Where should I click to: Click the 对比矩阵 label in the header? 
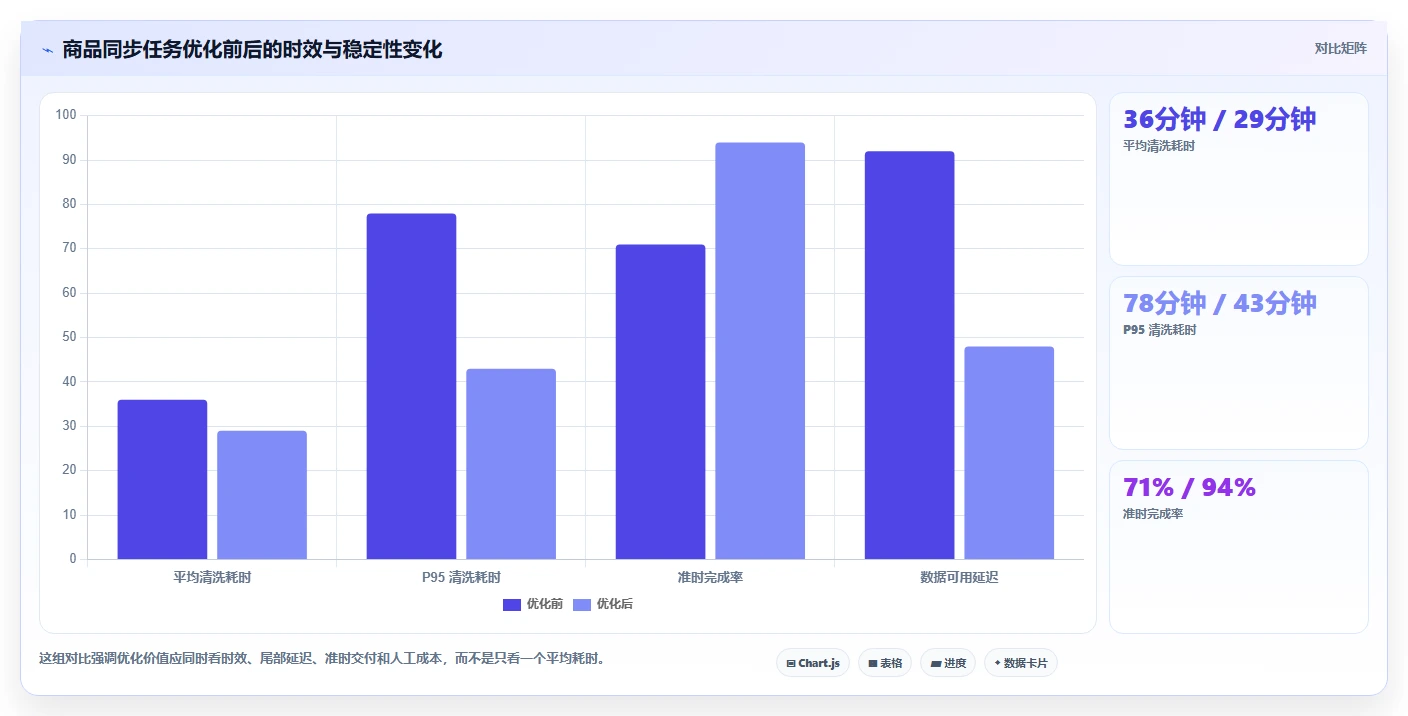[x=1340, y=48]
